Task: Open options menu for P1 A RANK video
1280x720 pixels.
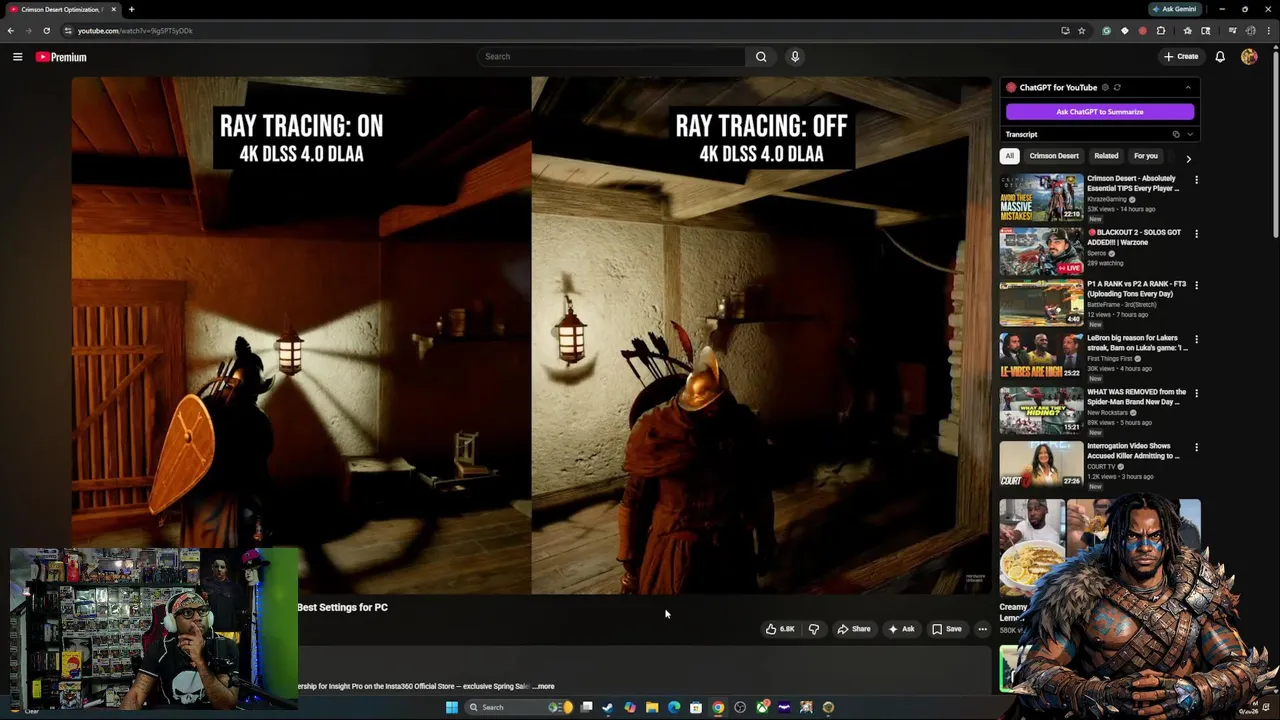Action: pos(1196,286)
